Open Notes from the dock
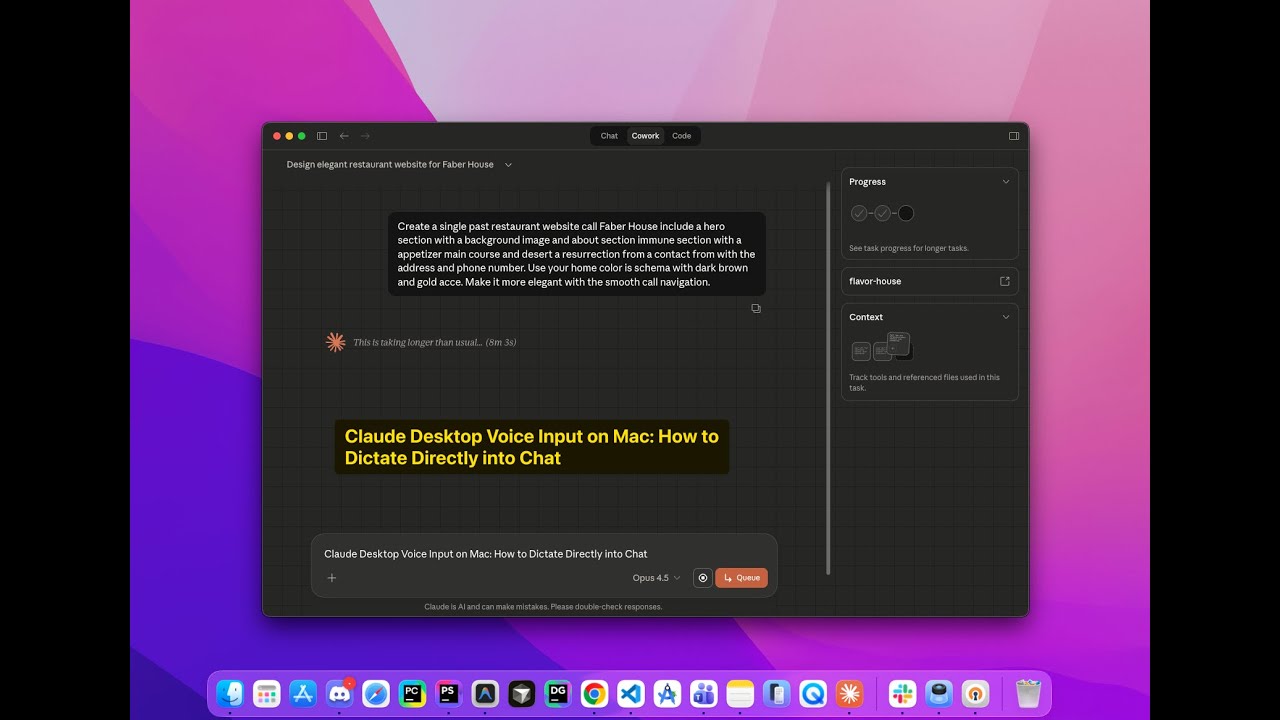 (x=740, y=693)
